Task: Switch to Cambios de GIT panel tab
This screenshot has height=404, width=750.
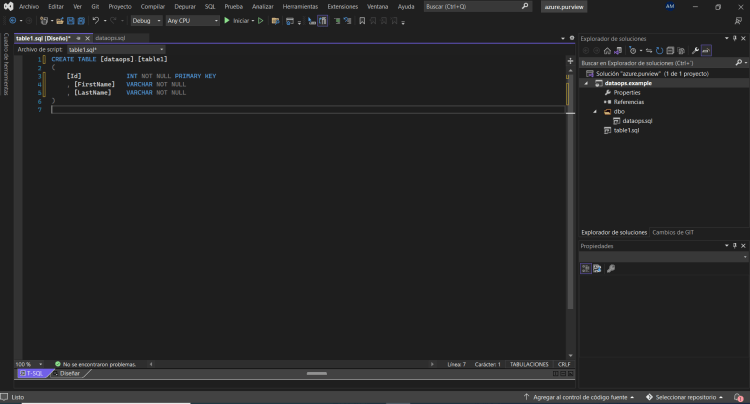Action: tap(673, 232)
